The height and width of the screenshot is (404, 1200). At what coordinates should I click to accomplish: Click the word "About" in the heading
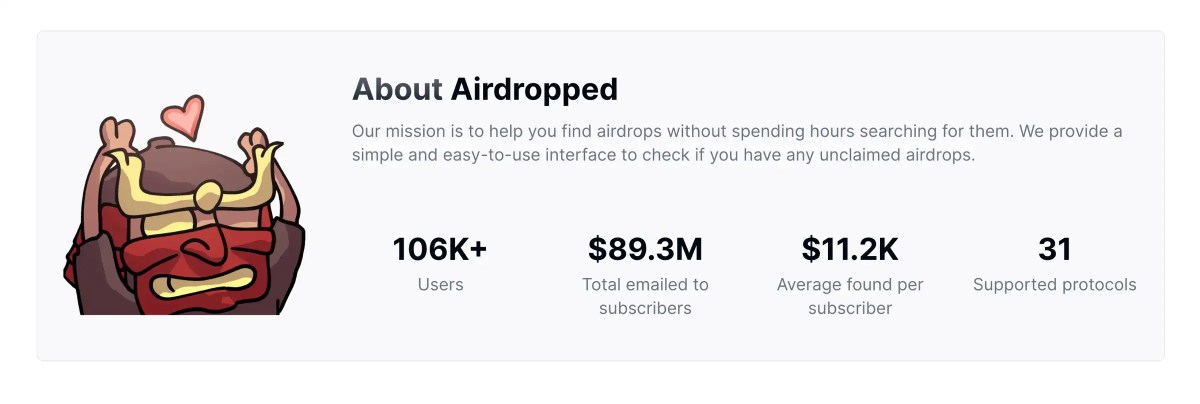pyautogui.click(x=397, y=90)
